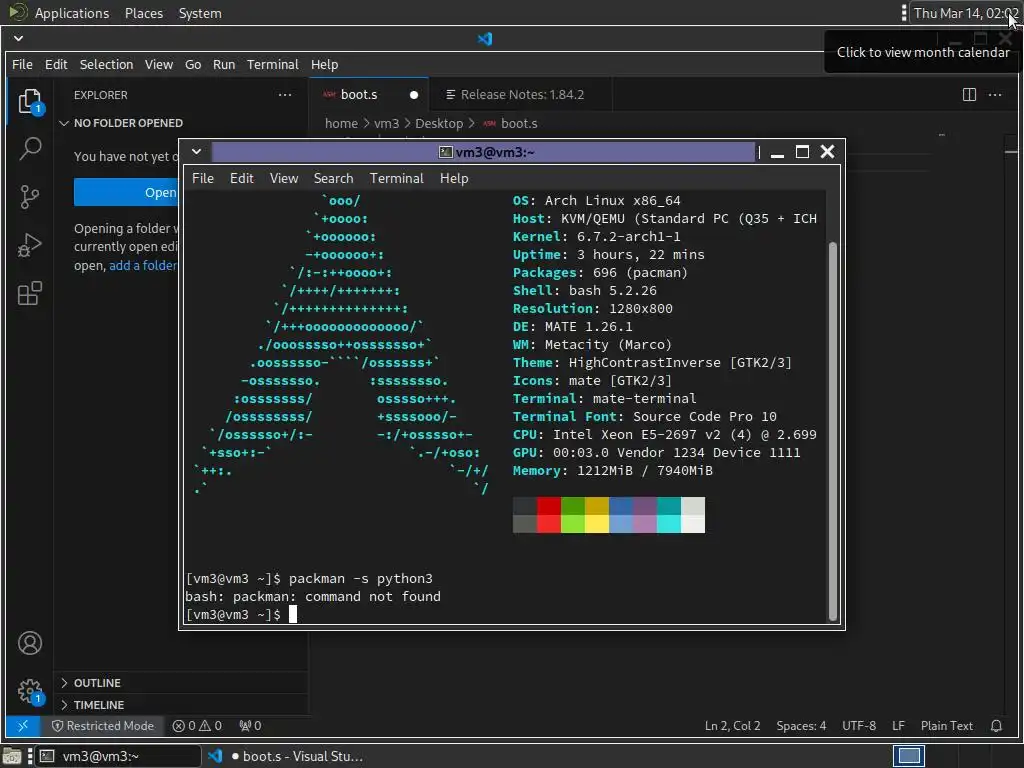
Task: Open Run and Debug view icon
Action: 30,245
